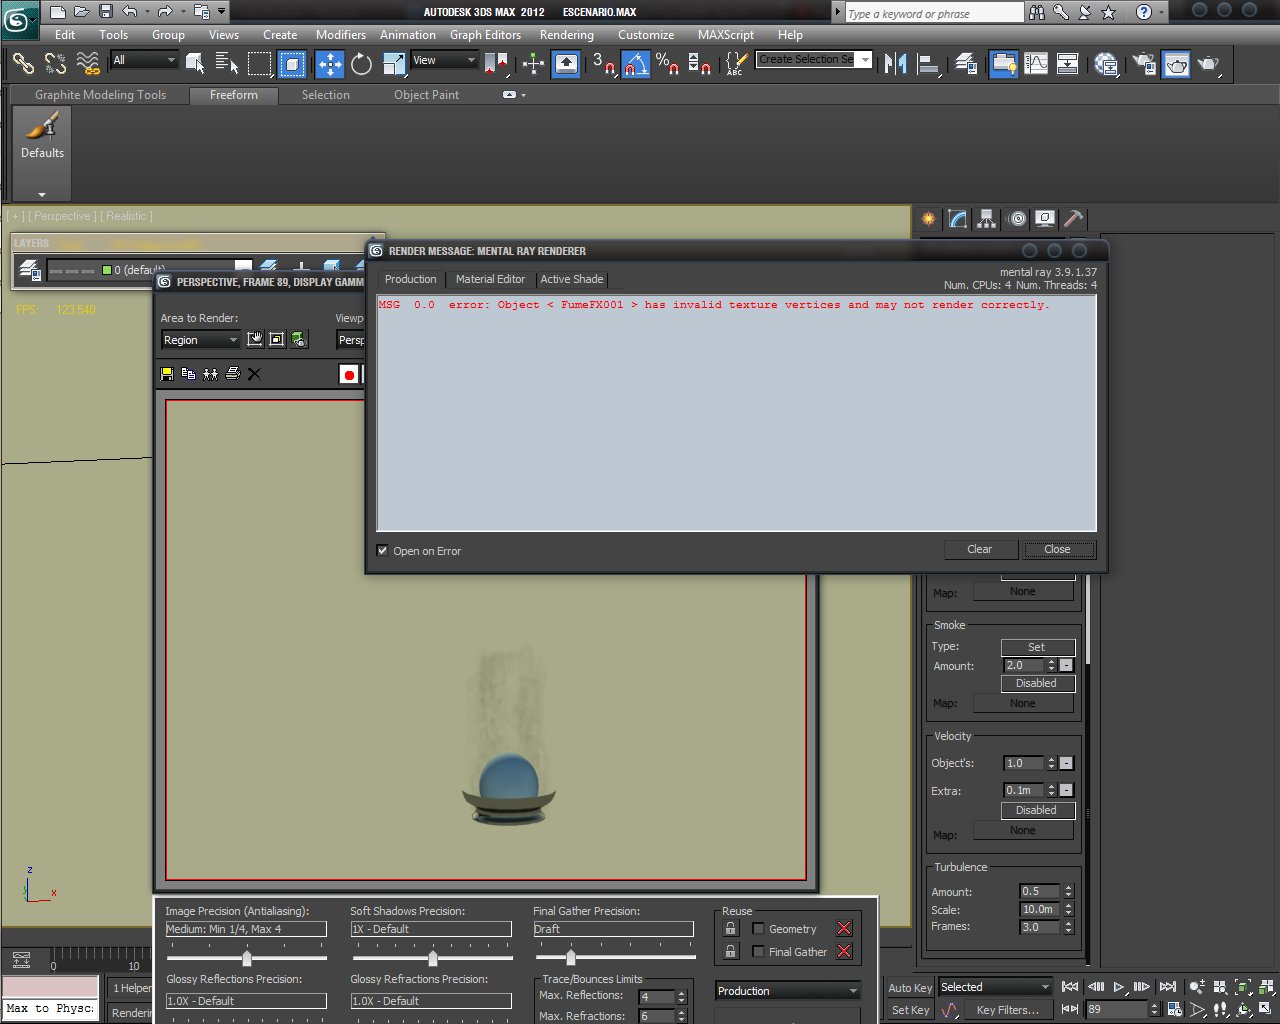
Task: Pick the Rectangular Selection Region tool
Action: [x=259, y=64]
